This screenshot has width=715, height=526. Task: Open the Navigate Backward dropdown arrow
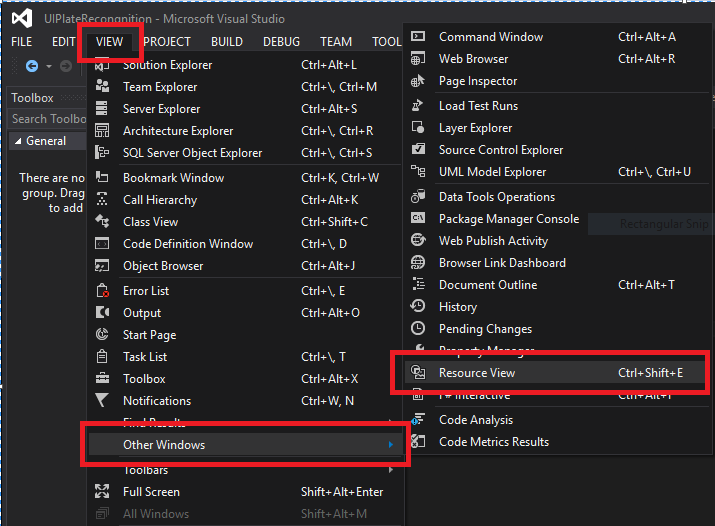[49, 67]
